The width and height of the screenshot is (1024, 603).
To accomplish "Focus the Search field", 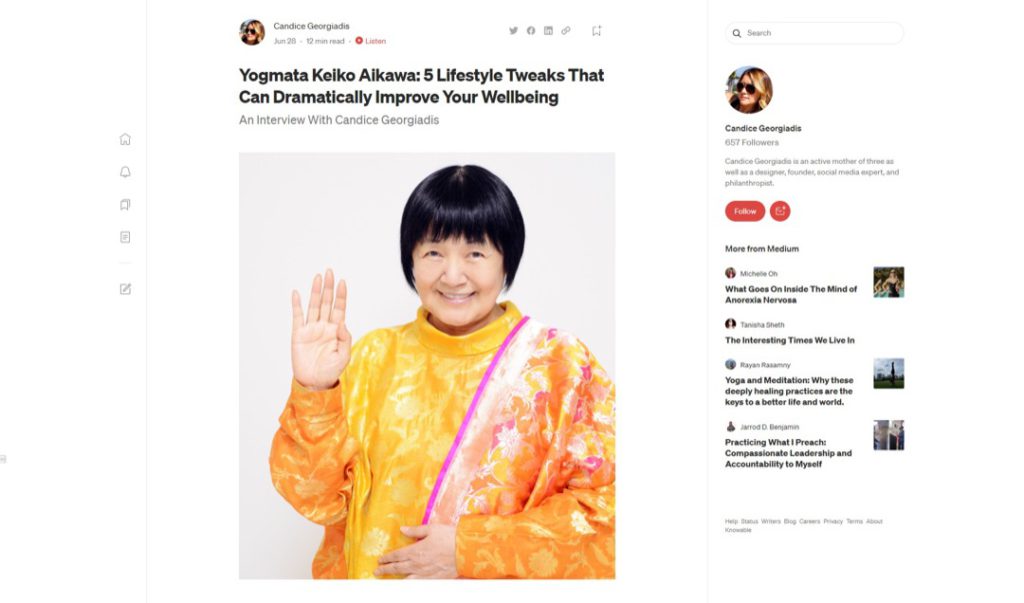I will coord(814,33).
